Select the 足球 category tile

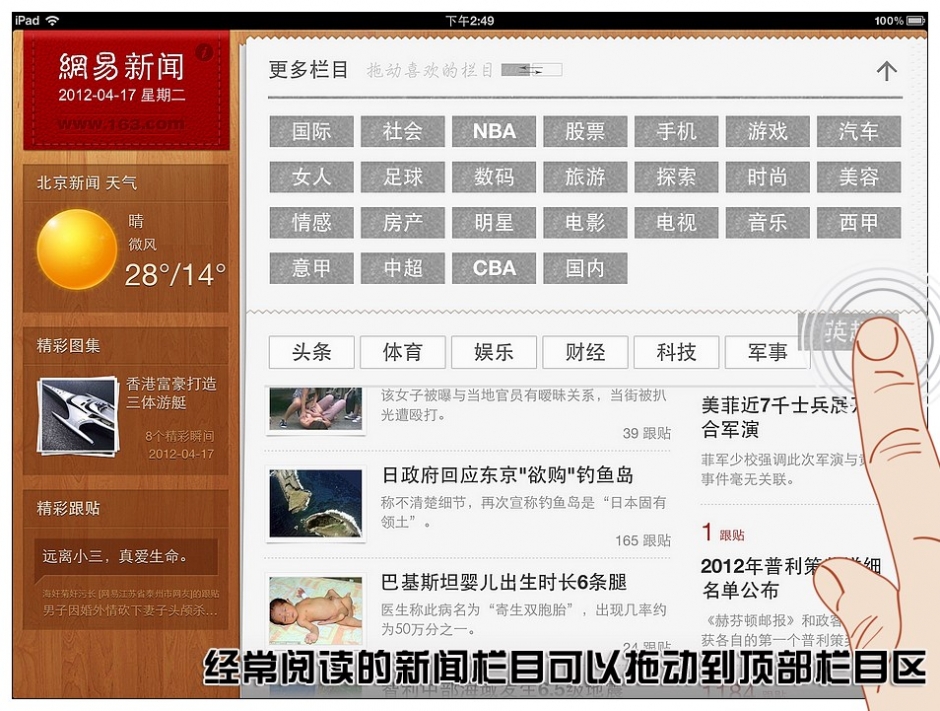coord(403,177)
